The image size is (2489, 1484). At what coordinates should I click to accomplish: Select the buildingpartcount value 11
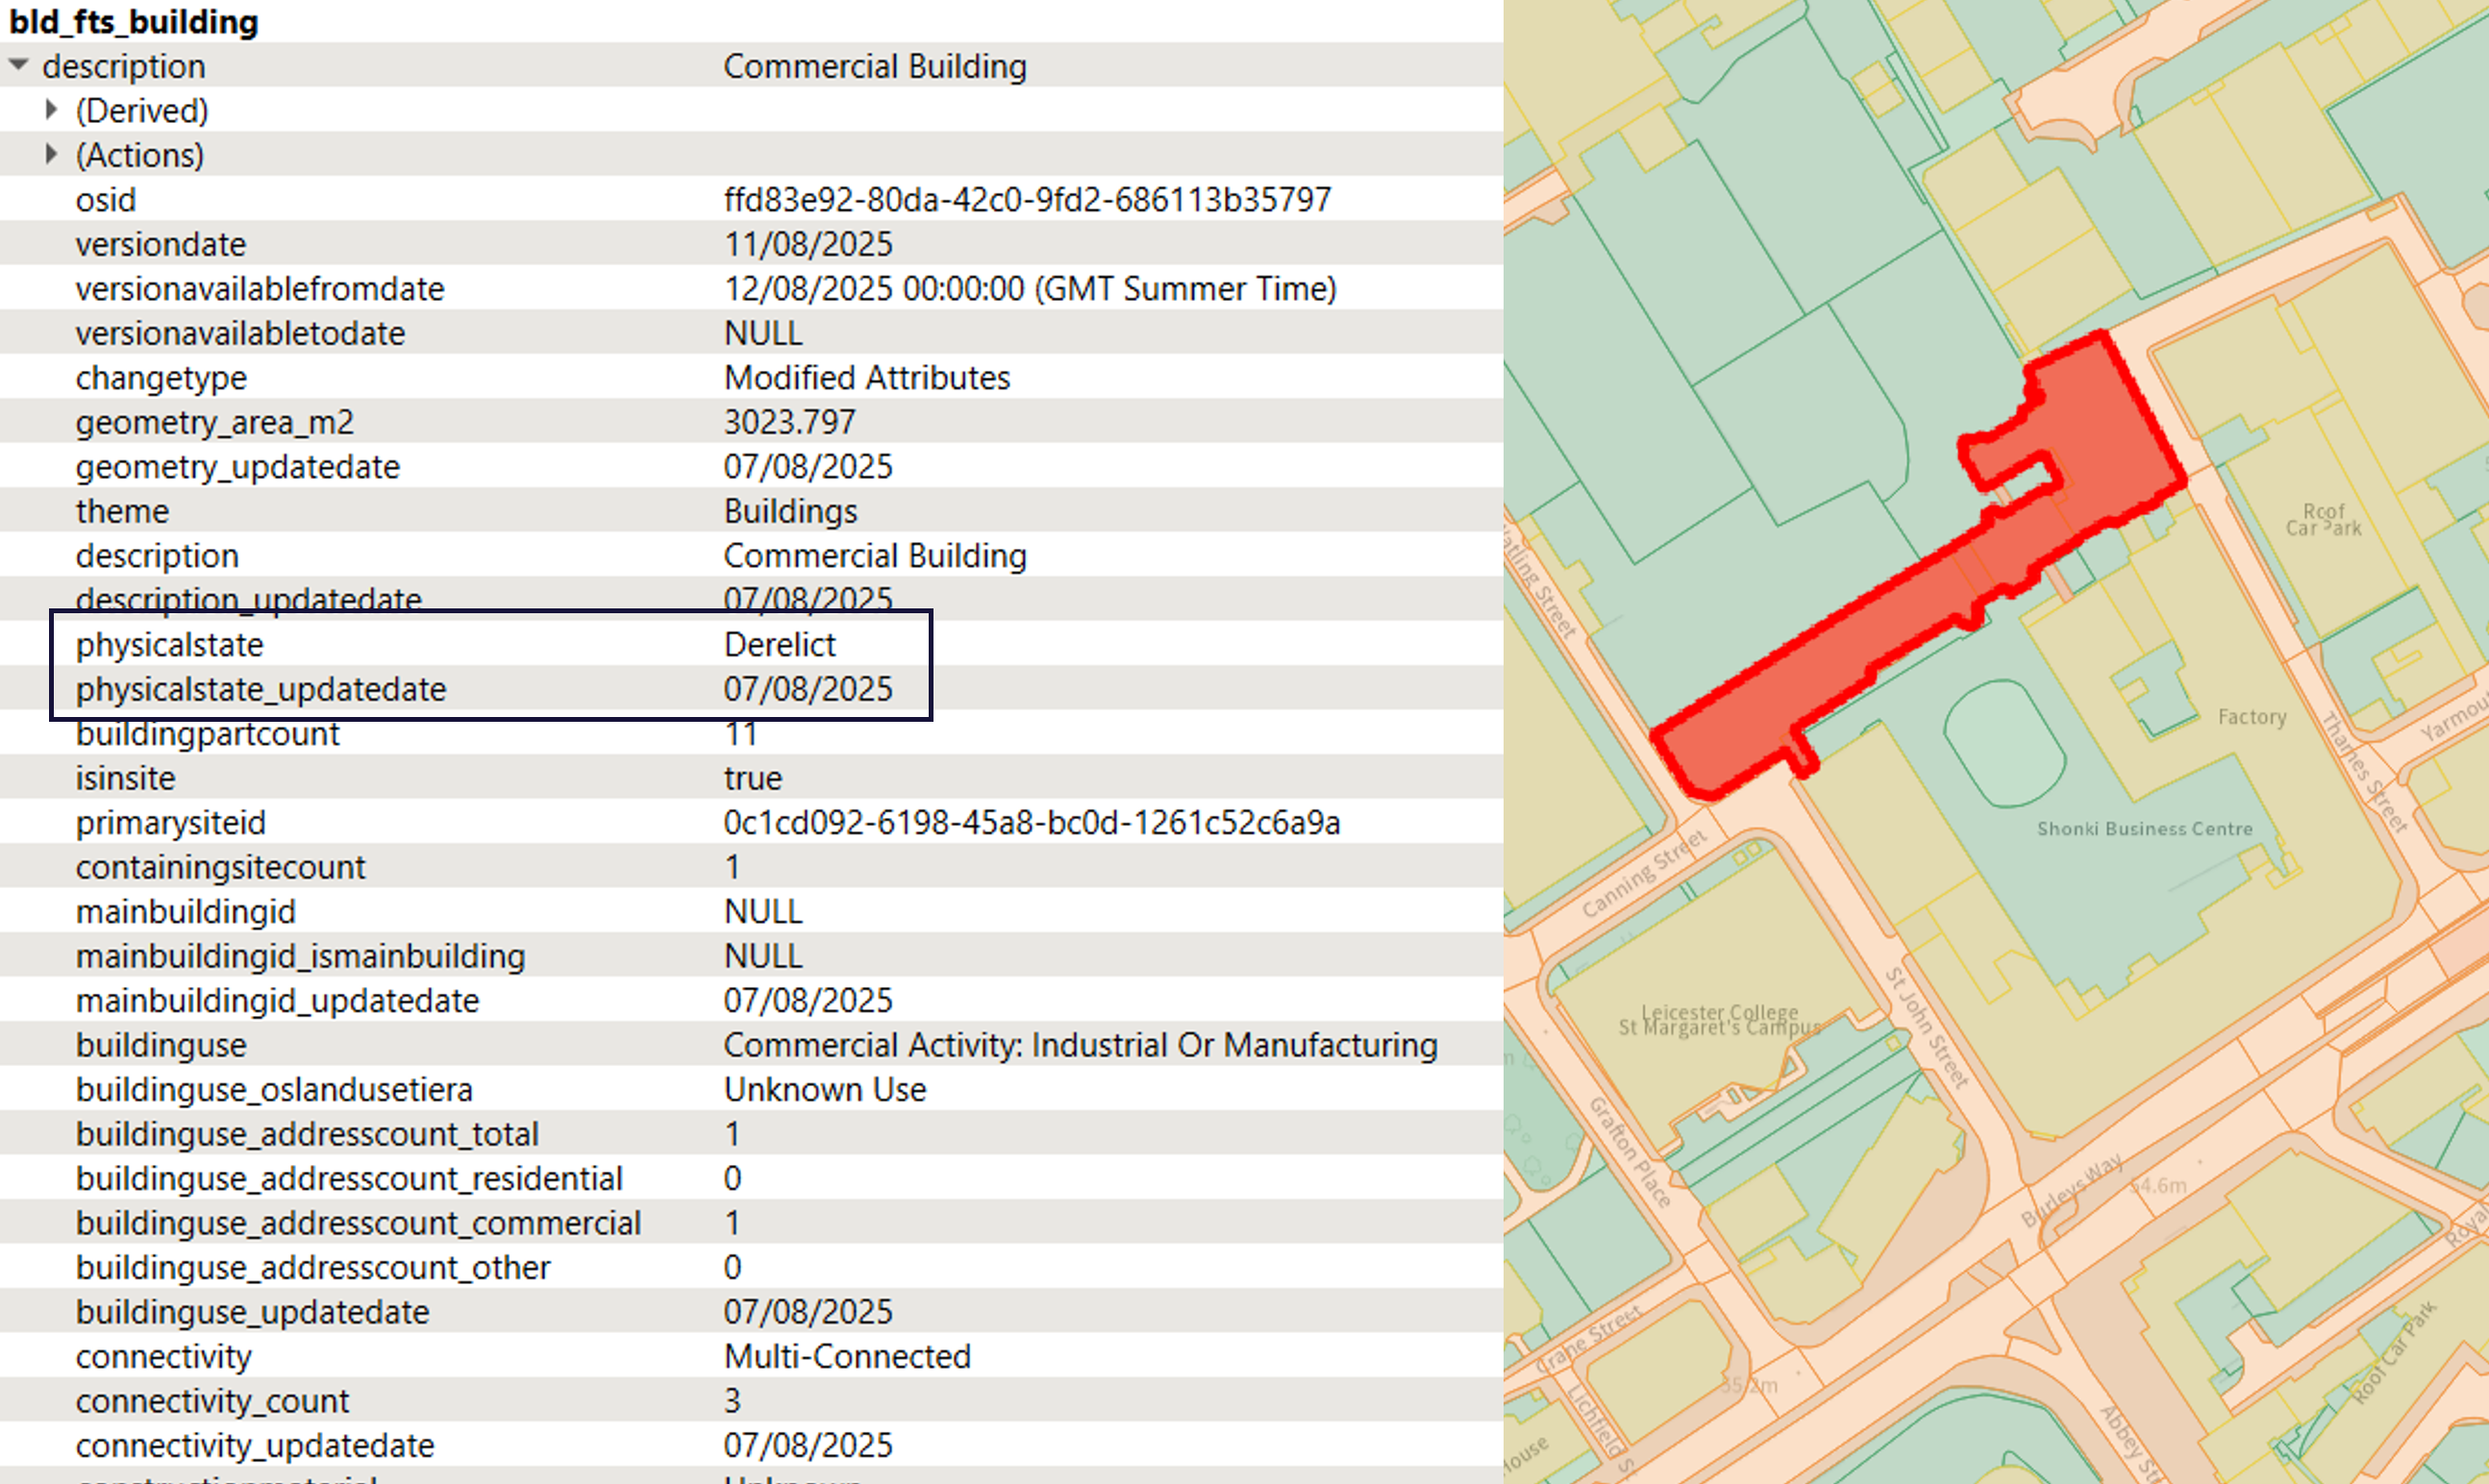pos(742,733)
